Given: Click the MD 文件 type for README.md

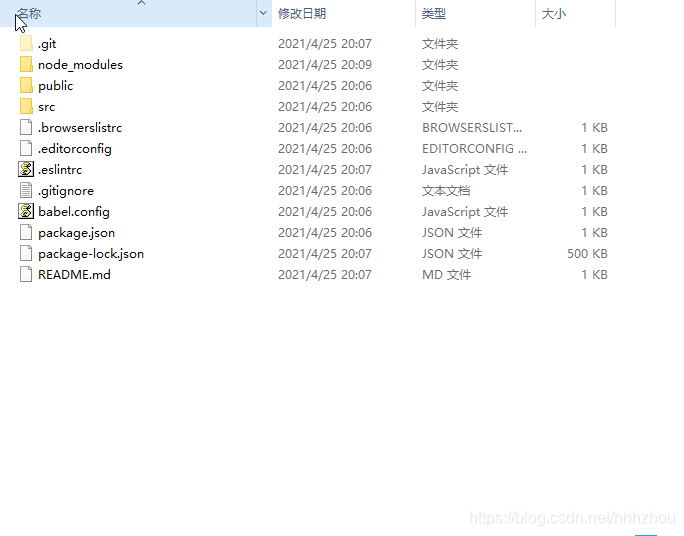Looking at the screenshot, I should 446,275.
